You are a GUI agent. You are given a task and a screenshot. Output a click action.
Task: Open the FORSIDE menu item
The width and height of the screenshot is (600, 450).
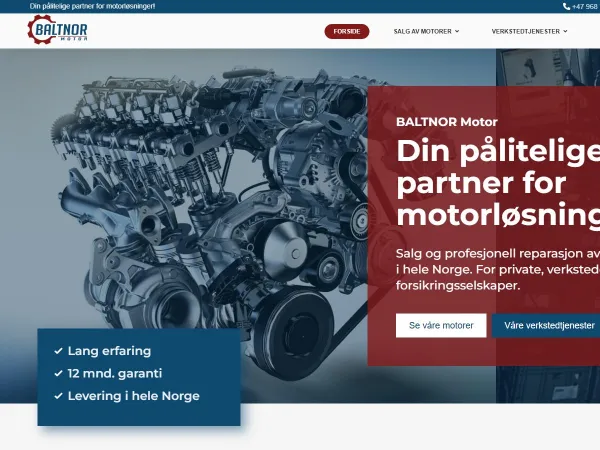coord(347,31)
